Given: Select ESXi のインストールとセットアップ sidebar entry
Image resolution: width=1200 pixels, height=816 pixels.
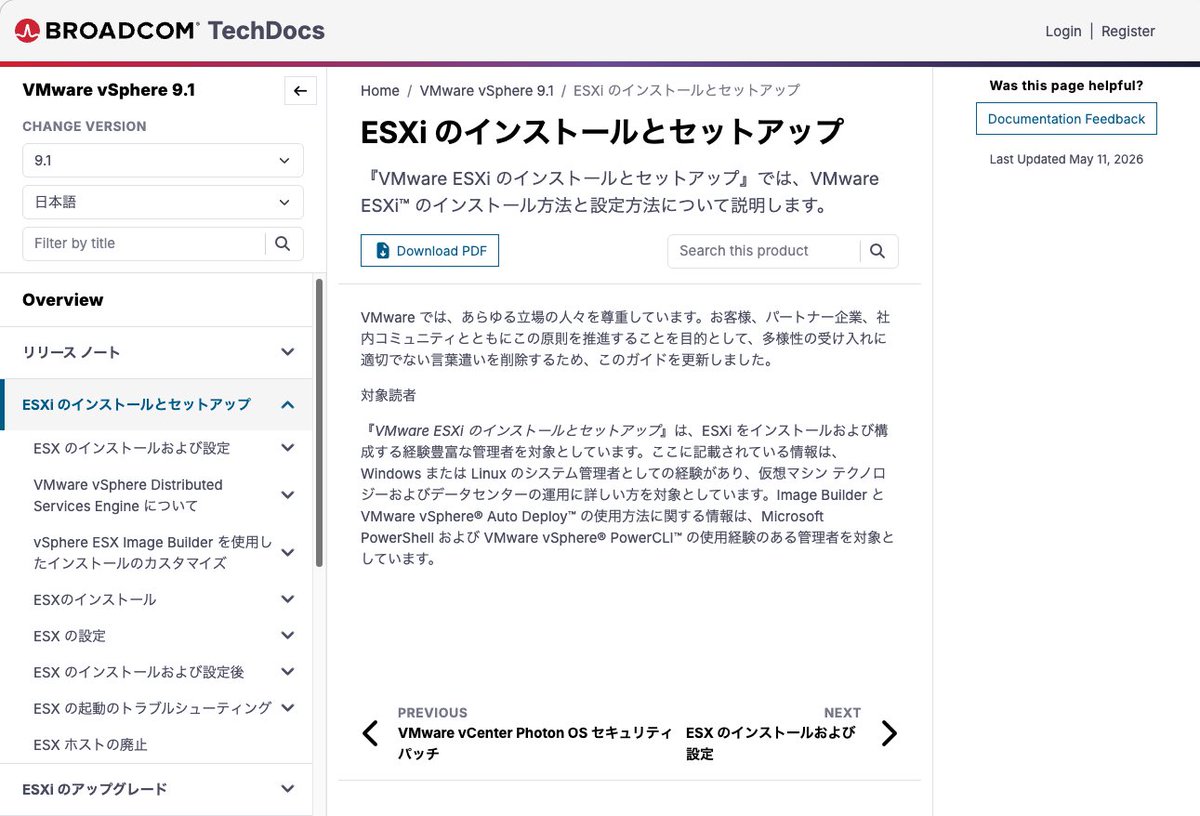Looking at the screenshot, I should coord(136,405).
